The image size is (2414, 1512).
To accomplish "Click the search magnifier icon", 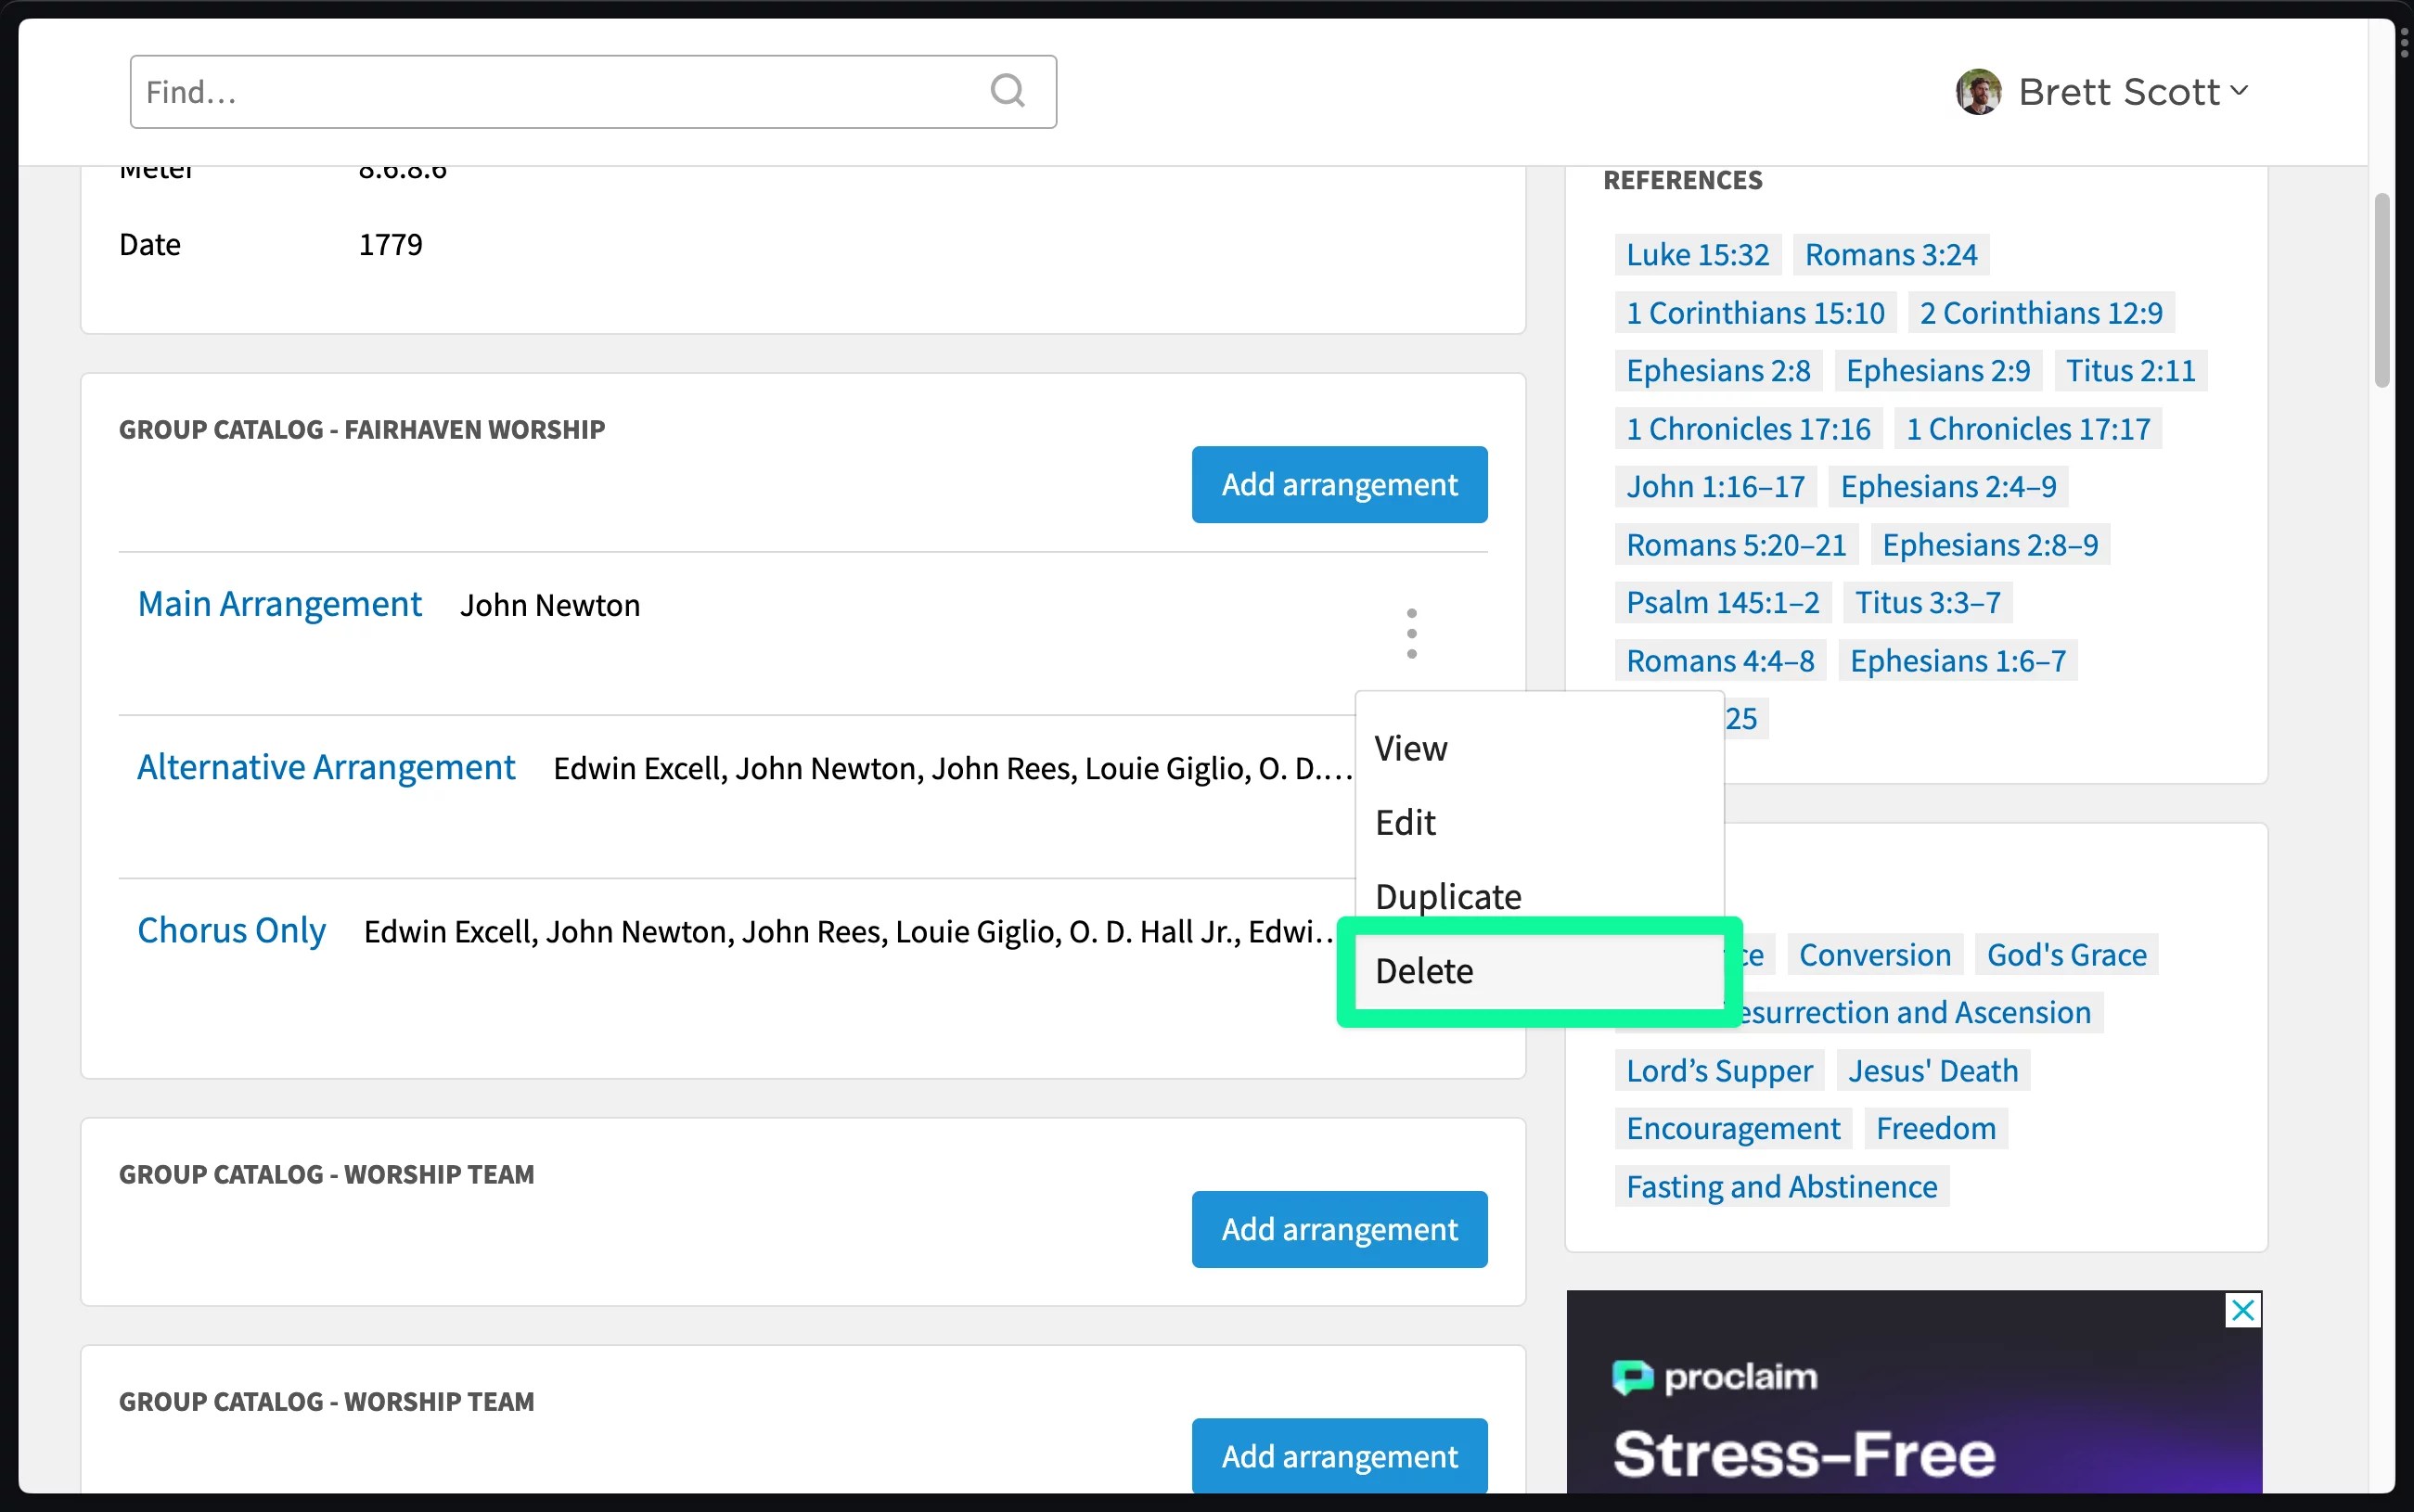I will 1007,91.
